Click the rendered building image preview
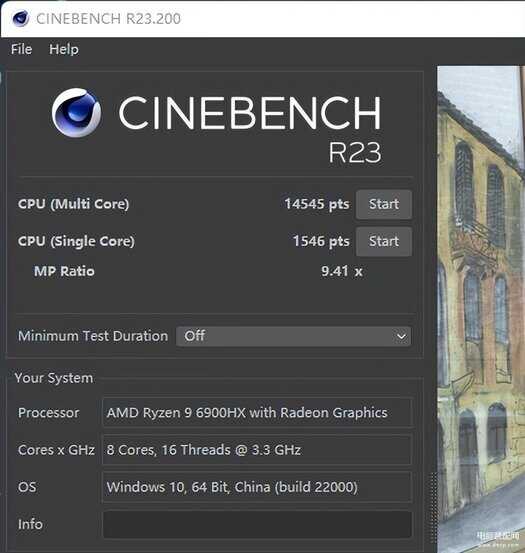 point(481,309)
